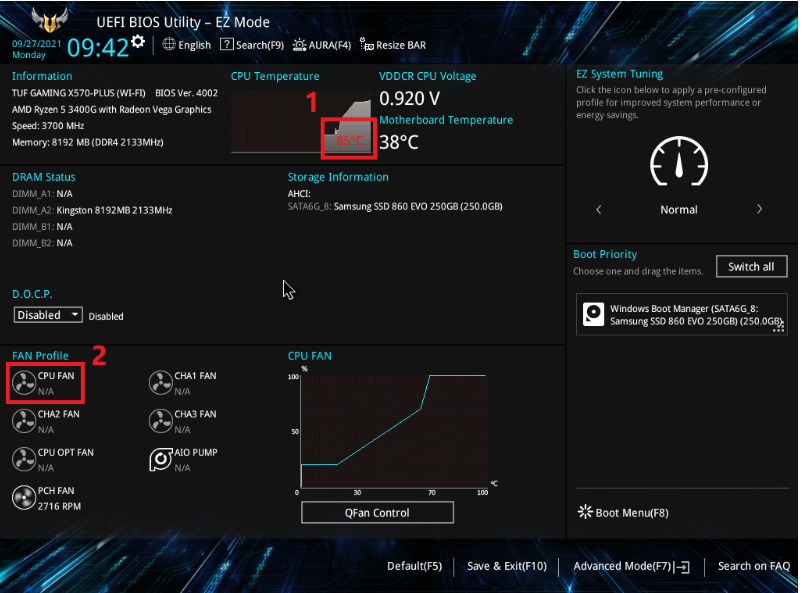Click the CHA3 FAN icon
804x593 pixels.
[160, 421]
